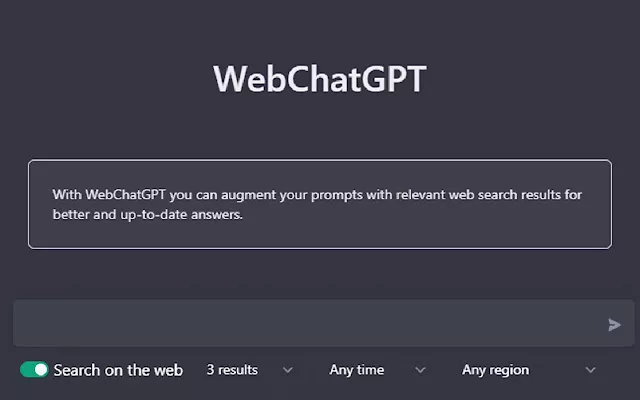Click the chevron arrow next to "Any time"
Image resolution: width=640 pixels, height=400 pixels.
click(x=420, y=370)
